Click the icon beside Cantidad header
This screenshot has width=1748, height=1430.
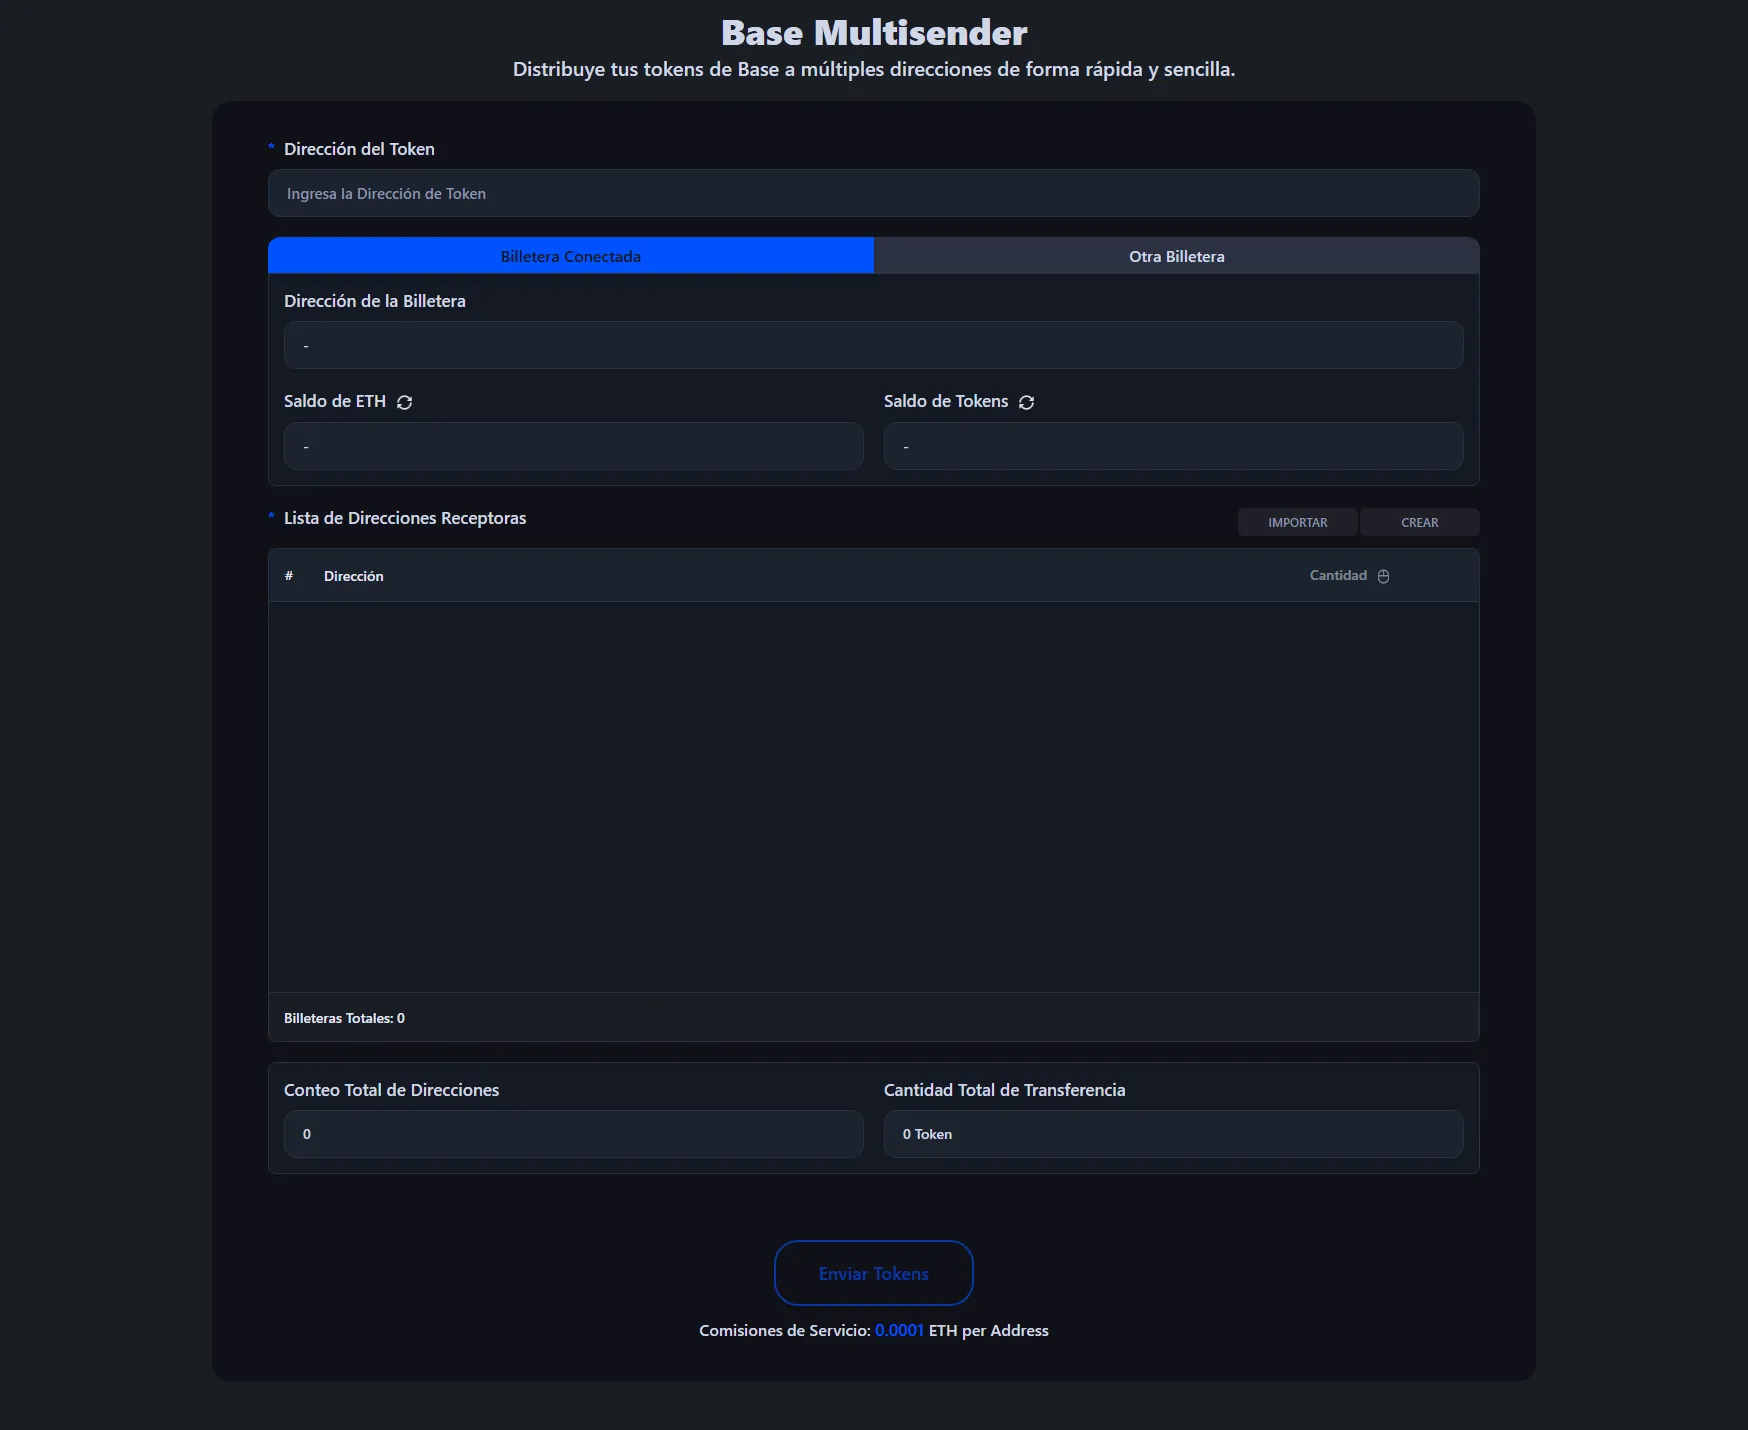click(x=1383, y=576)
